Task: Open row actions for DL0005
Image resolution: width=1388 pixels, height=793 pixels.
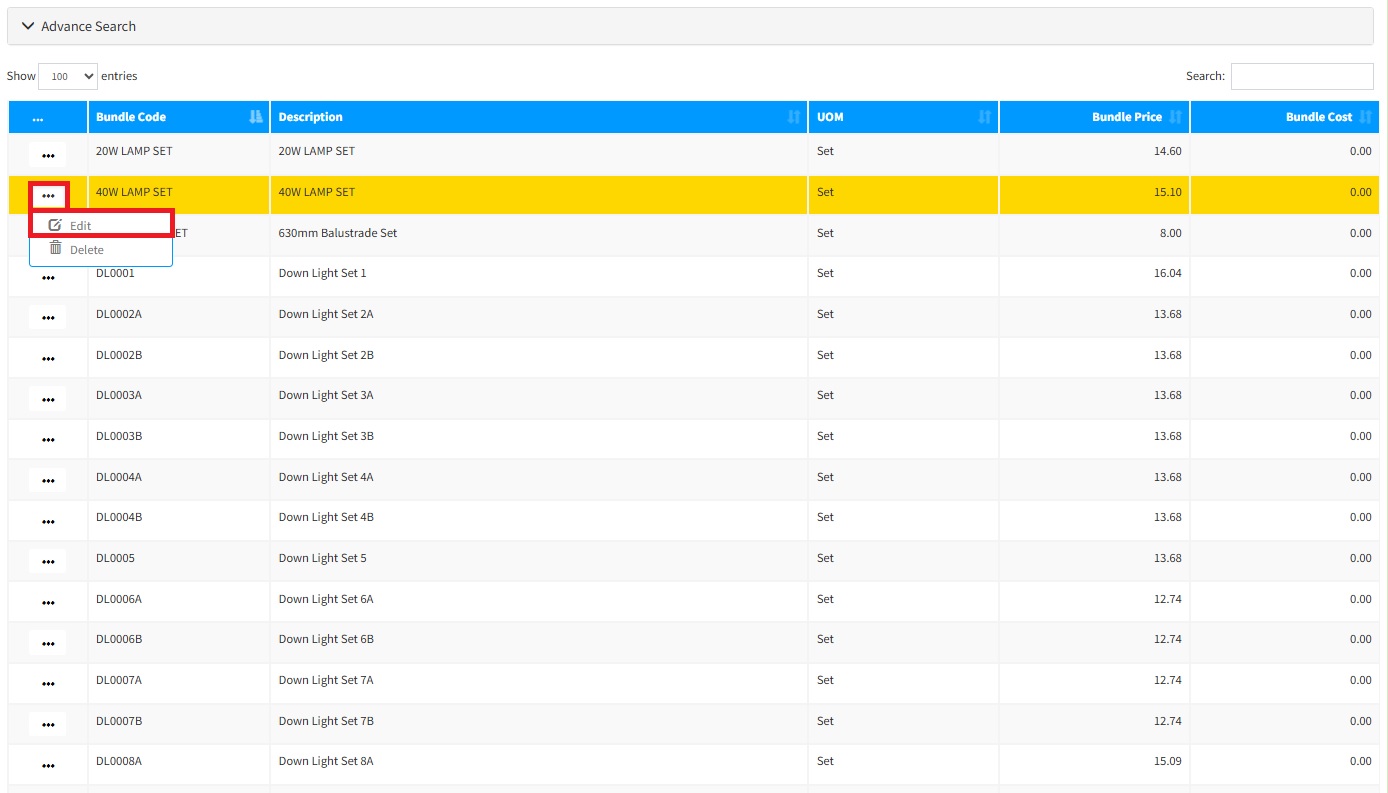Action: [48, 562]
